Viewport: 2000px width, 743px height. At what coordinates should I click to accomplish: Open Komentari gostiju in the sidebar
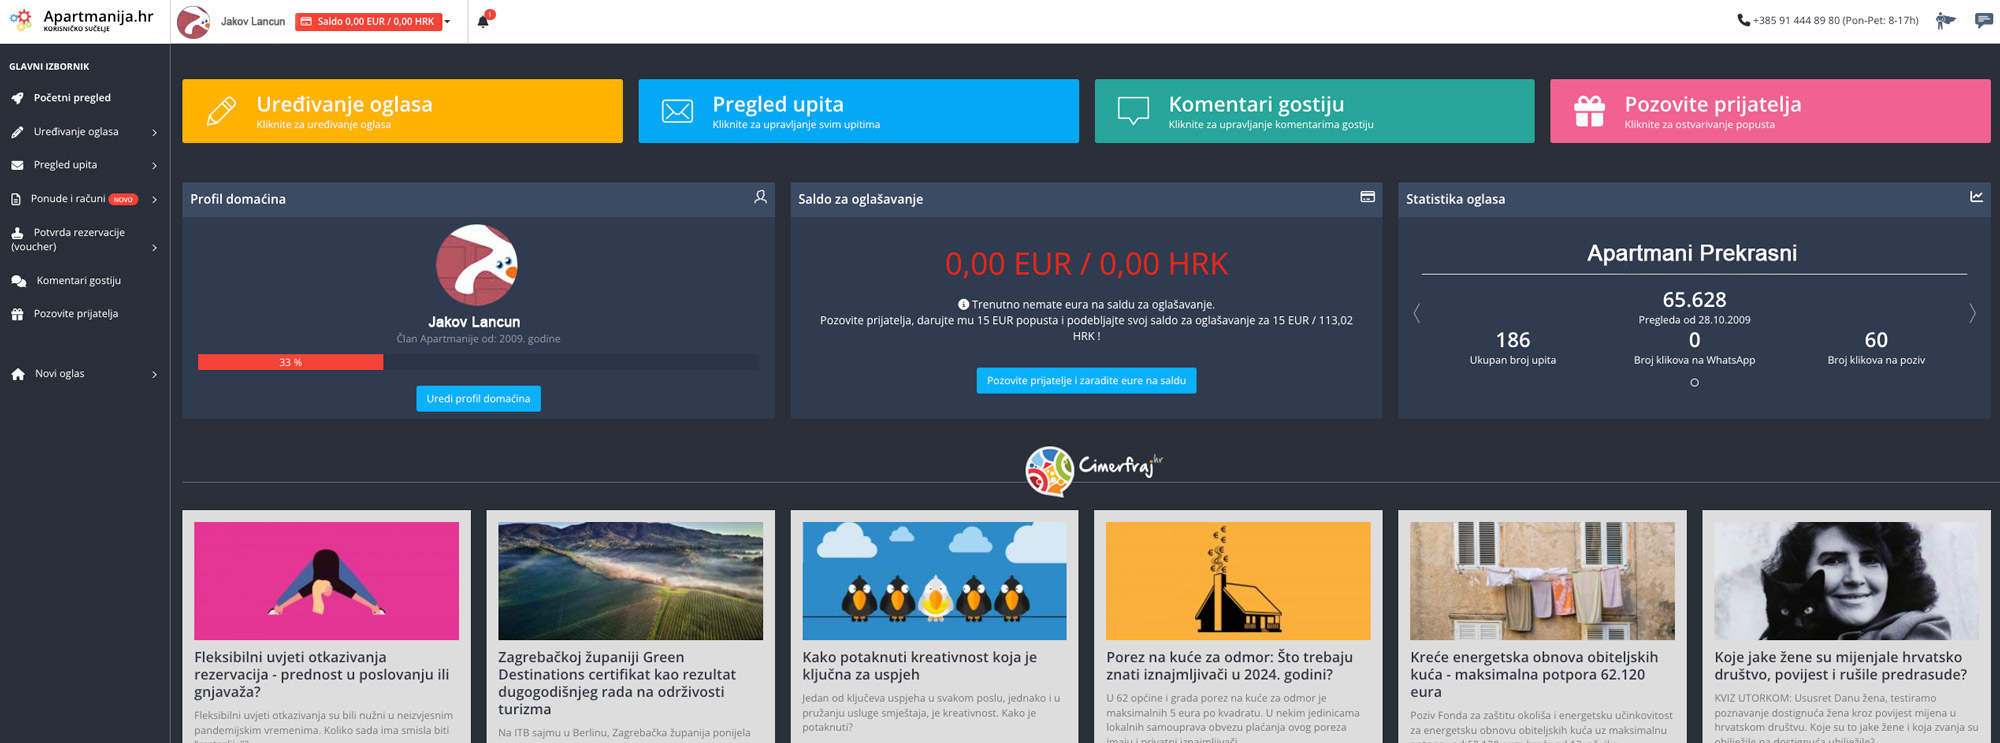point(79,281)
